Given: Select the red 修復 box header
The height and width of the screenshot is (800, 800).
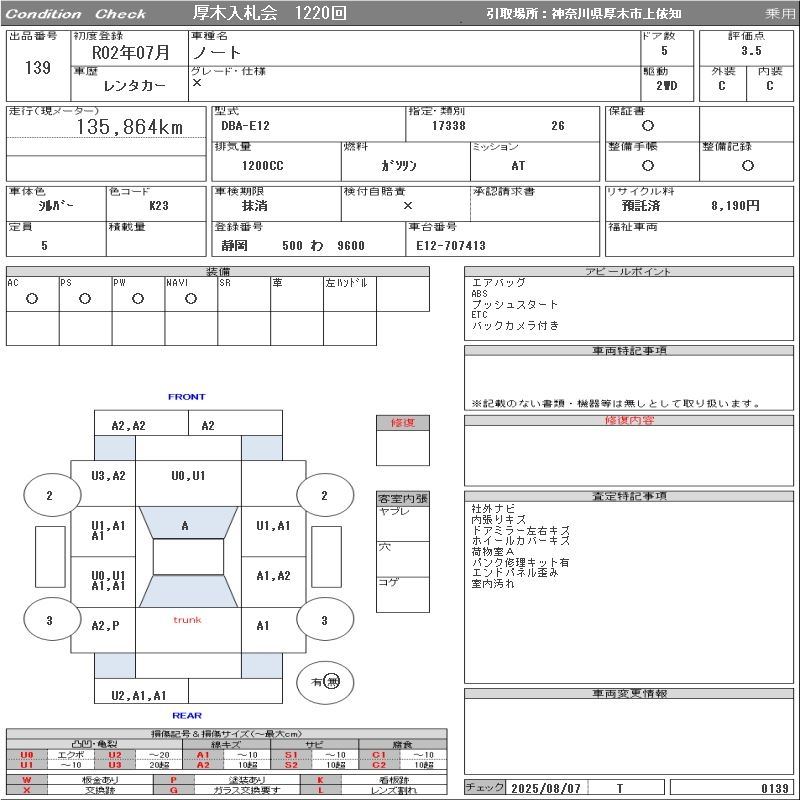Looking at the screenshot, I should [403, 423].
